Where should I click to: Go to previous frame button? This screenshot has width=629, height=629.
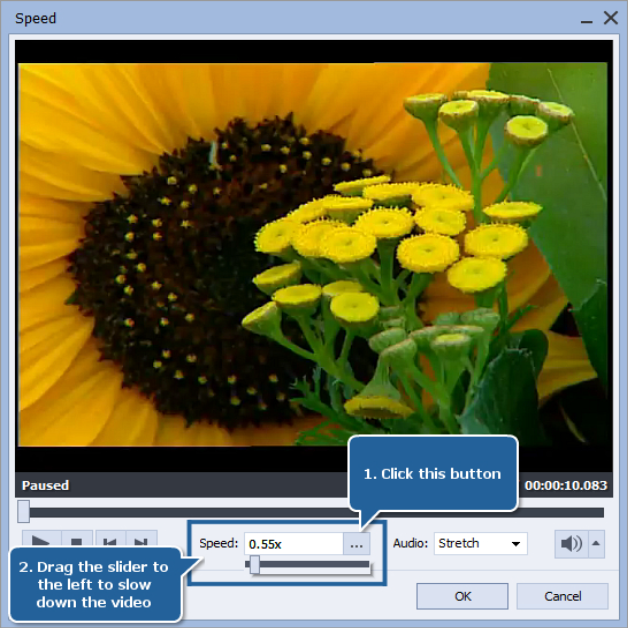110,540
